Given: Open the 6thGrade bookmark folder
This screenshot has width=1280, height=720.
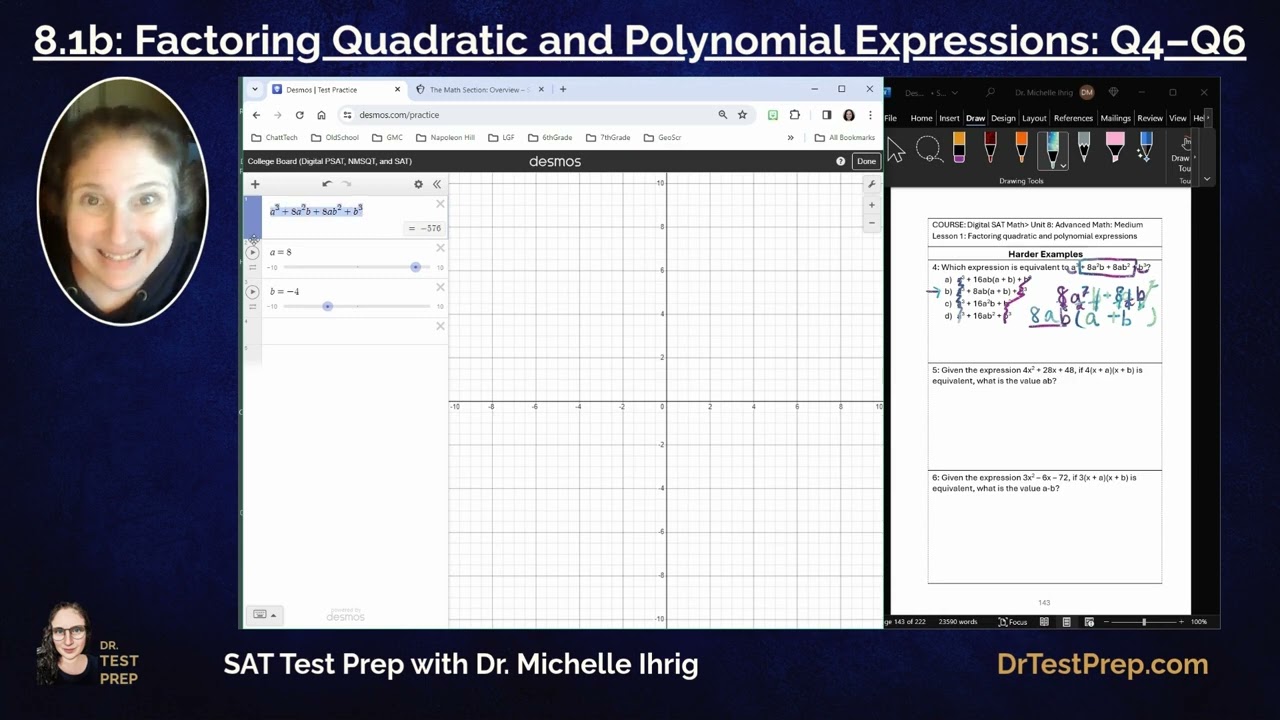Looking at the screenshot, I should 550,137.
